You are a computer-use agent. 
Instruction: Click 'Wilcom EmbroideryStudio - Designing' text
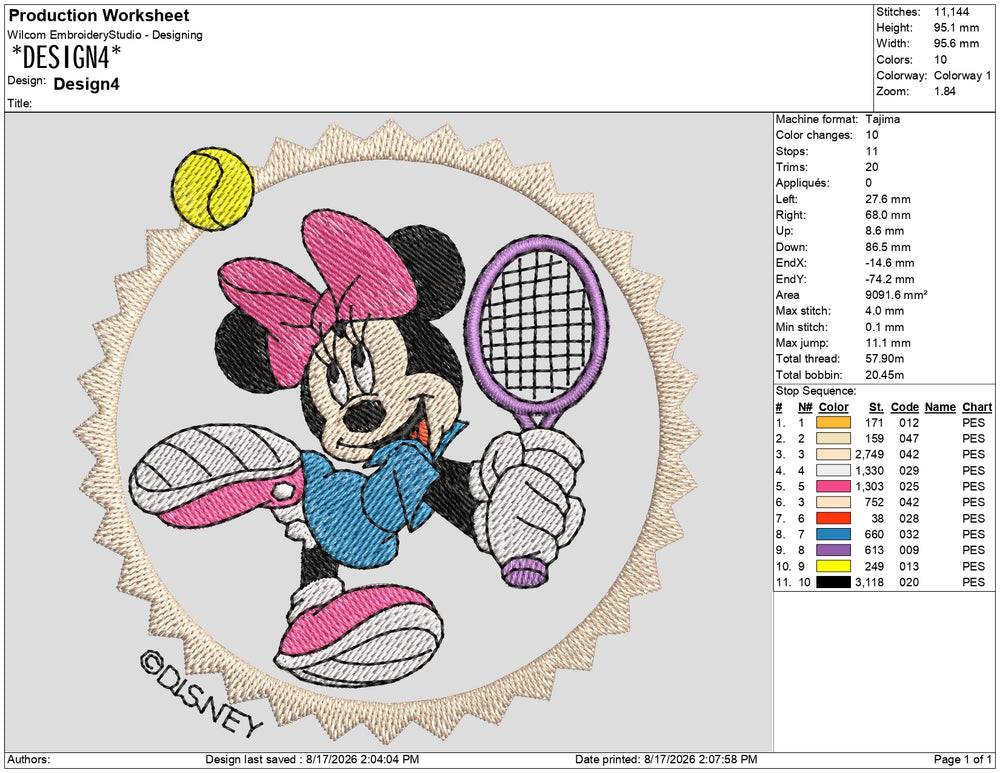point(105,35)
